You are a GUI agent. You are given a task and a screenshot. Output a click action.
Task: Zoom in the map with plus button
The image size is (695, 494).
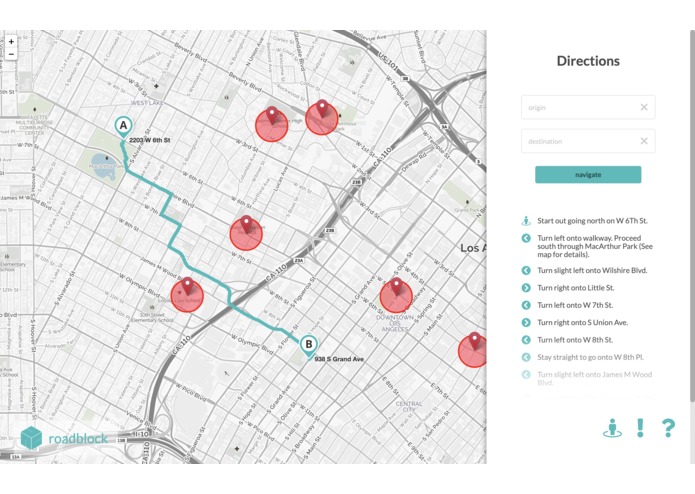point(11,41)
